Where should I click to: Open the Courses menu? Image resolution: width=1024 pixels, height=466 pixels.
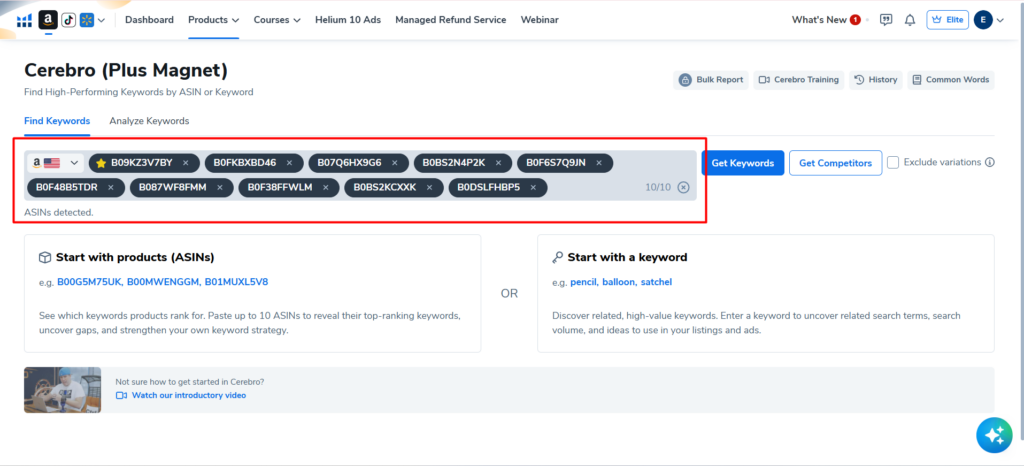[277, 20]
